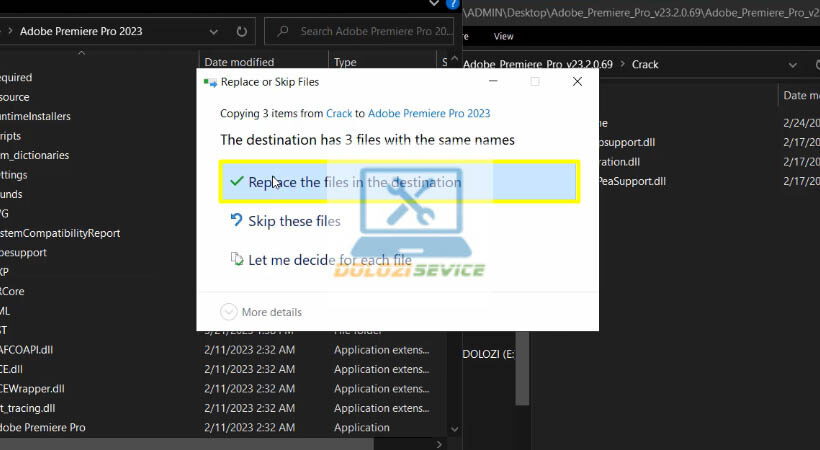Open the Adobe Premiere Pro 2023 destination link

[x=429, y=114]
